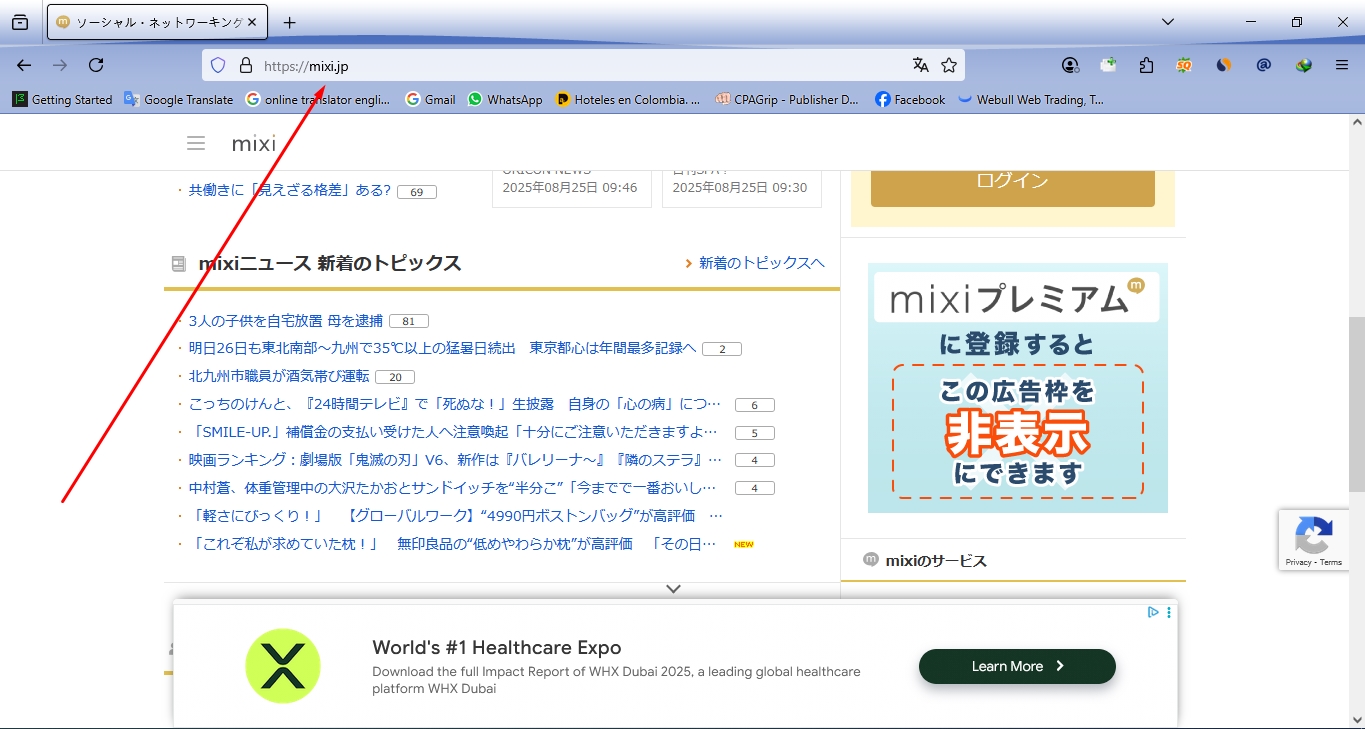Open the Firefox account icon
The image size is (1365, 729).
tap(1070, 64)
